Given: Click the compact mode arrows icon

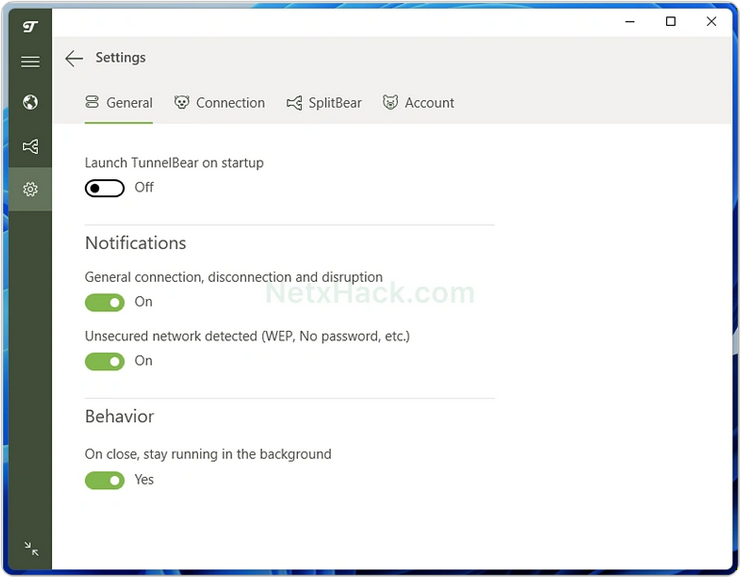Looking at the screenshot, I should tap(31, 548).
